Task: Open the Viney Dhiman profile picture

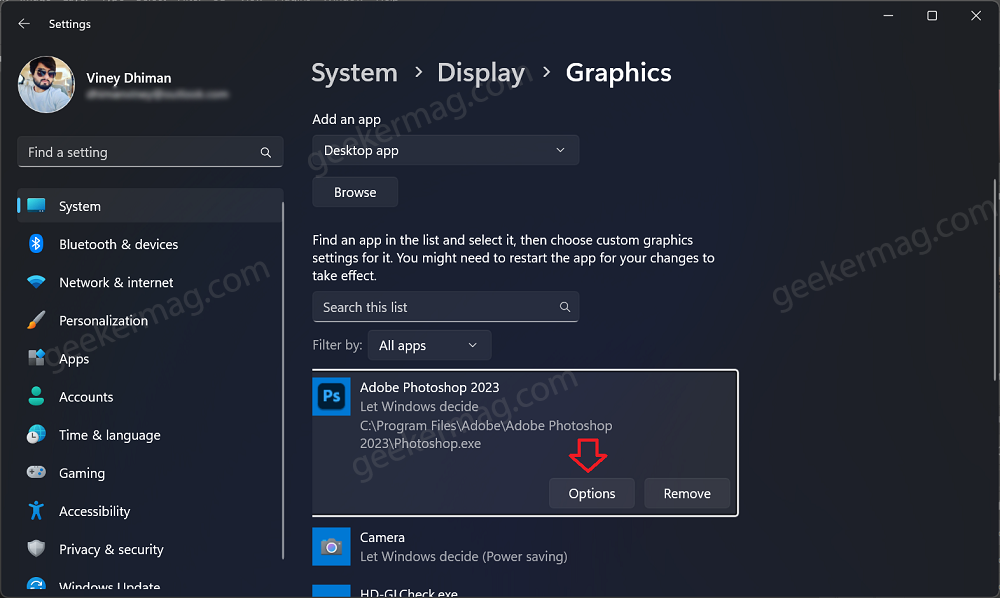Action: (46, 84)
